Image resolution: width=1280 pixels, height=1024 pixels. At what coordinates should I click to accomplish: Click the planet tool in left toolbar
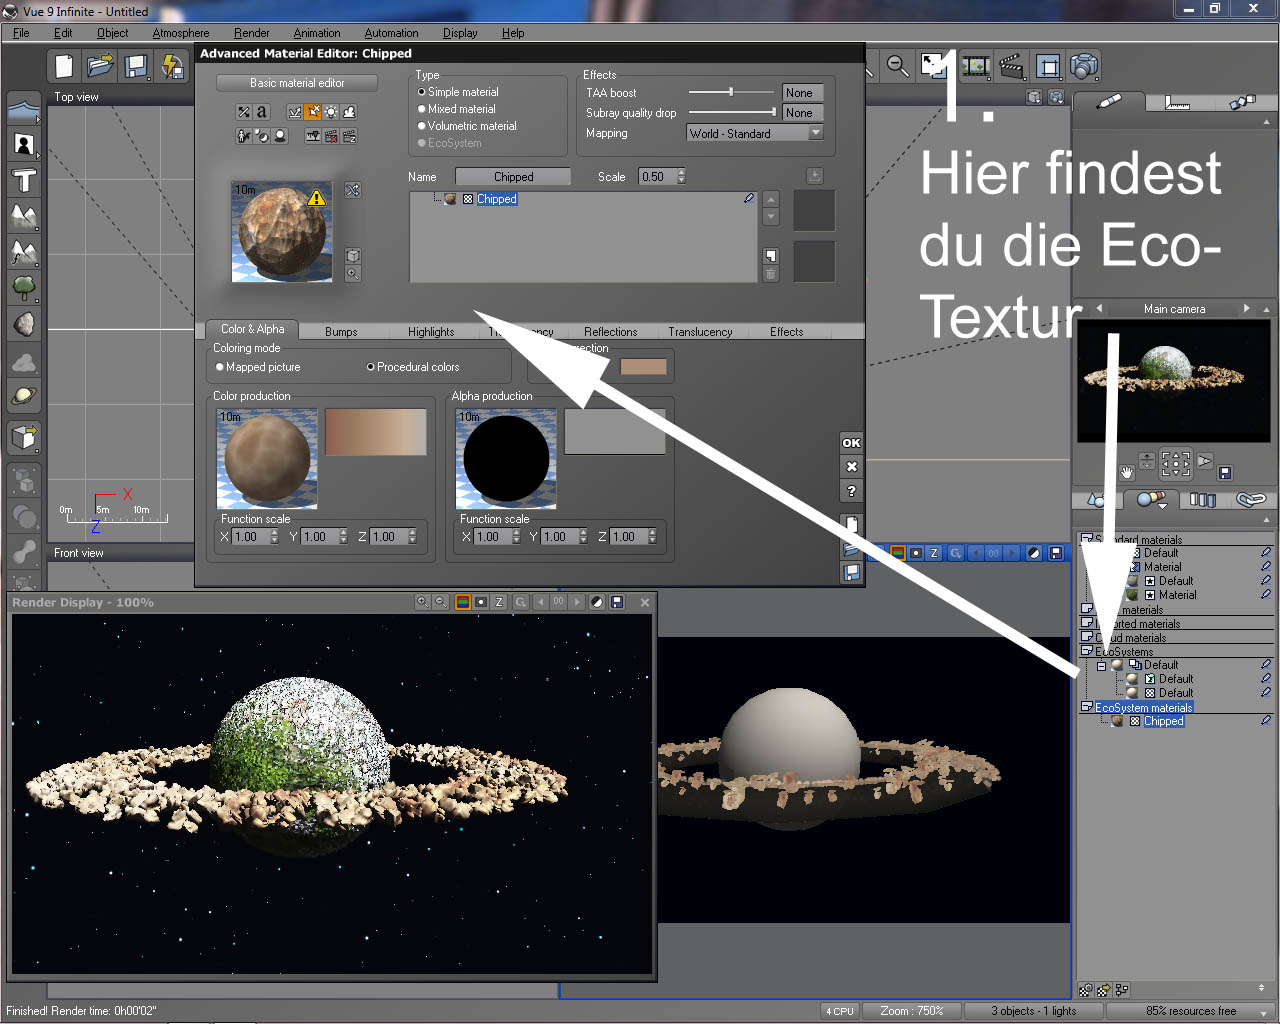point(24,396)
